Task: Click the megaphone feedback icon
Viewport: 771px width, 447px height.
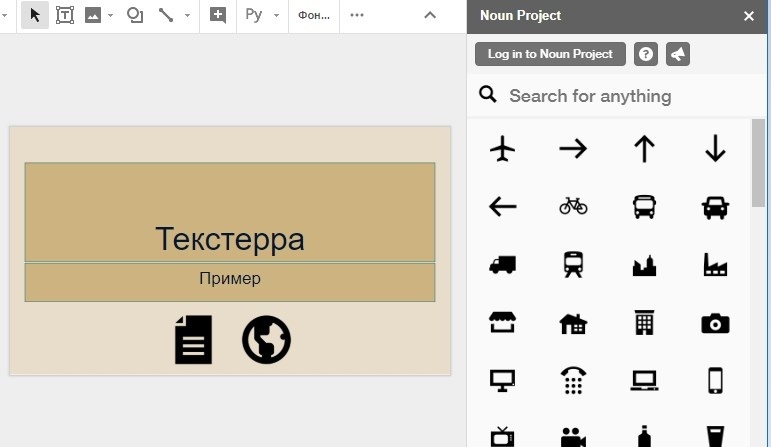Action: pyautogui.click(x=678, y=54)
